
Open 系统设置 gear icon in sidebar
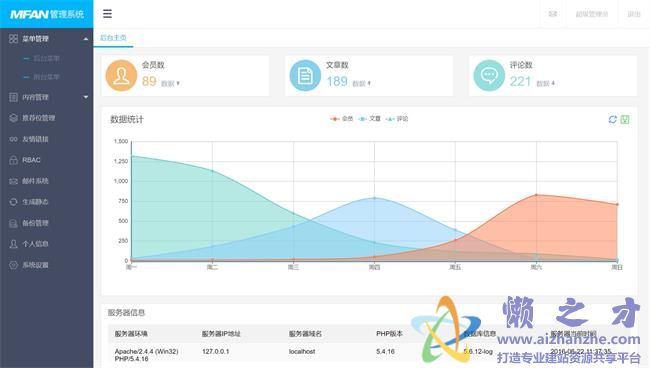(x=13, y=265)
